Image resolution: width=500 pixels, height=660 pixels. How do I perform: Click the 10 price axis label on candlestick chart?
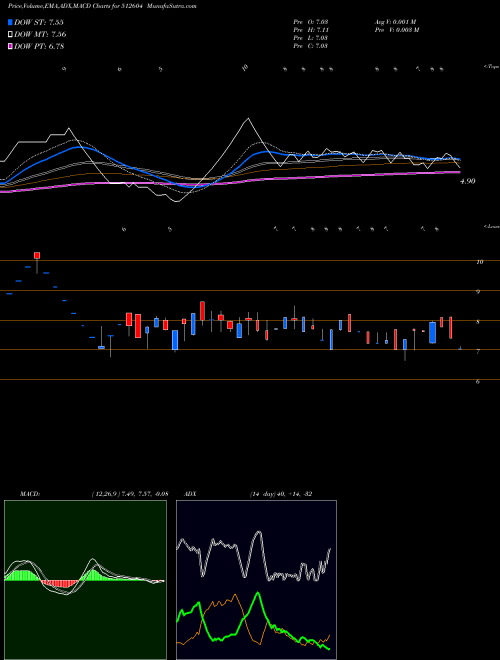coord(479,262)
